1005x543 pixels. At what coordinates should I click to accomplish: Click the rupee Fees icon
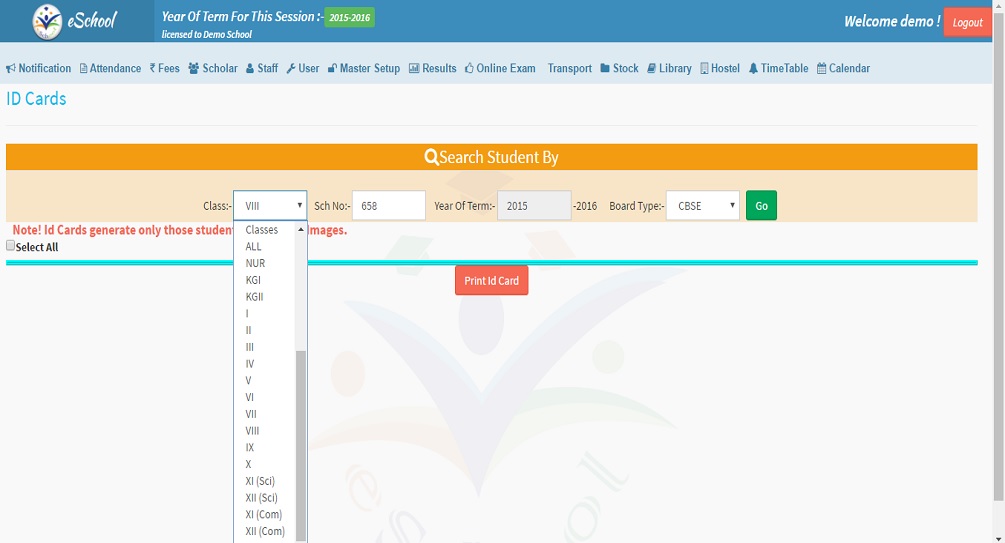tap(153, 69)
